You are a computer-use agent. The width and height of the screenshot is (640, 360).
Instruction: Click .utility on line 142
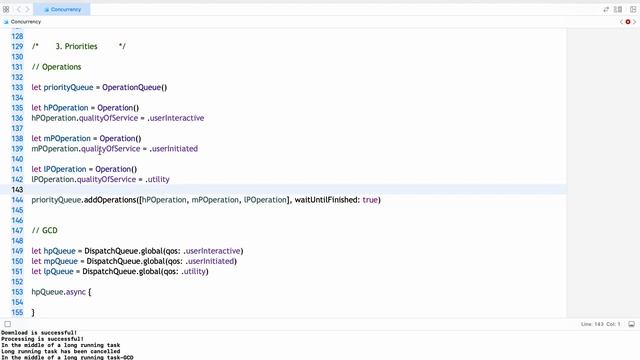pos(157,179)
